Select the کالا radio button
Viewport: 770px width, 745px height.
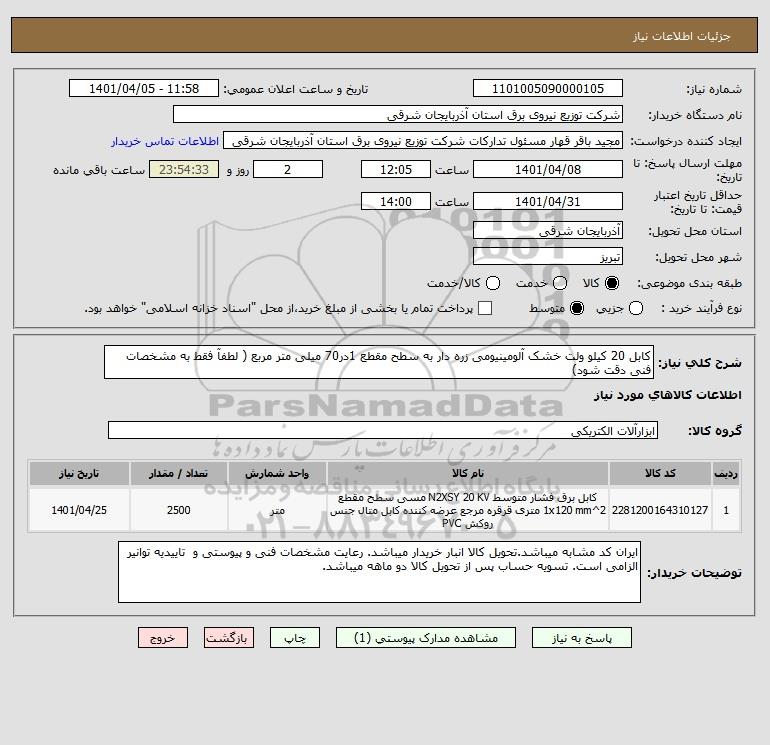coord(612,283)
